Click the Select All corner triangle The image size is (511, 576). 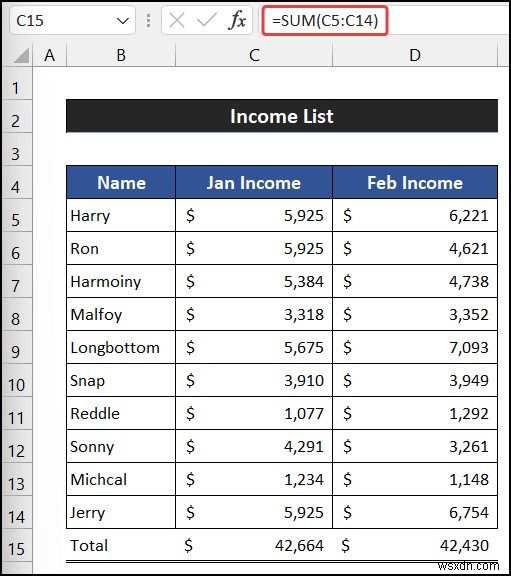tap(21, 55)
